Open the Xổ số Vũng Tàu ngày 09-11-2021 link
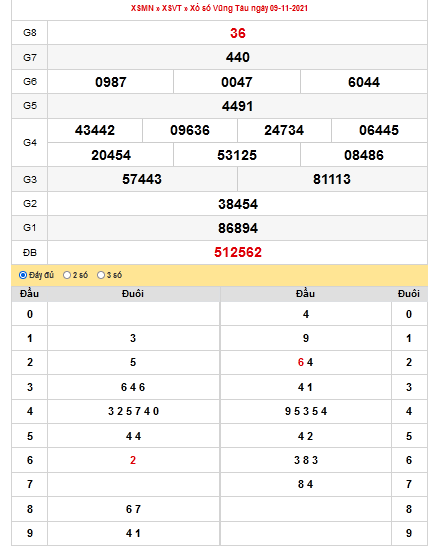Screen dimensions: 431x551 pos(249,8)
